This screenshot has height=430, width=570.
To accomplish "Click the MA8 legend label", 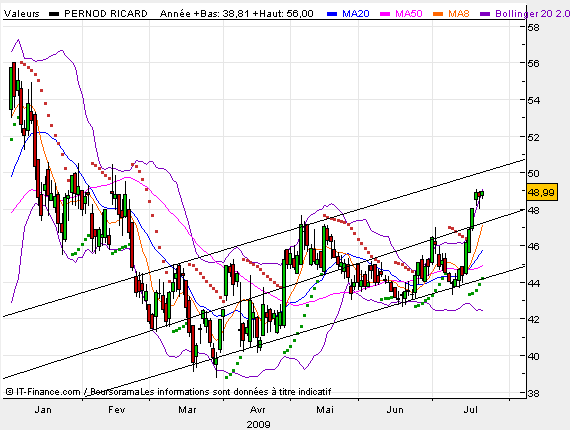I will 459,14.
